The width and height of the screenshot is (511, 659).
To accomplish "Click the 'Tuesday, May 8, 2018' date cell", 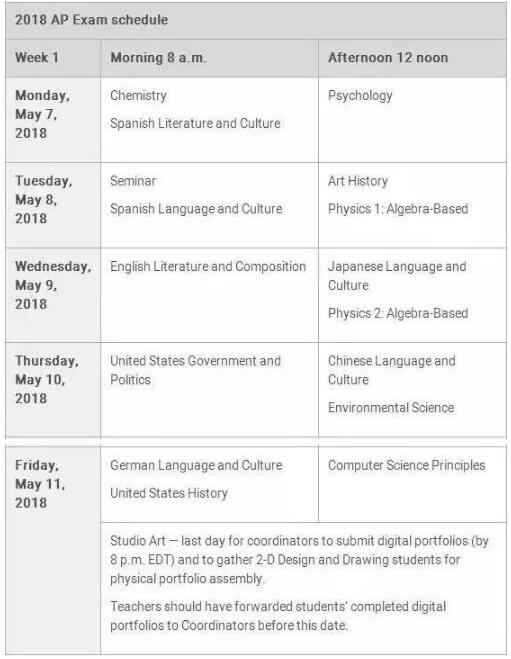I will coord(53,205).
